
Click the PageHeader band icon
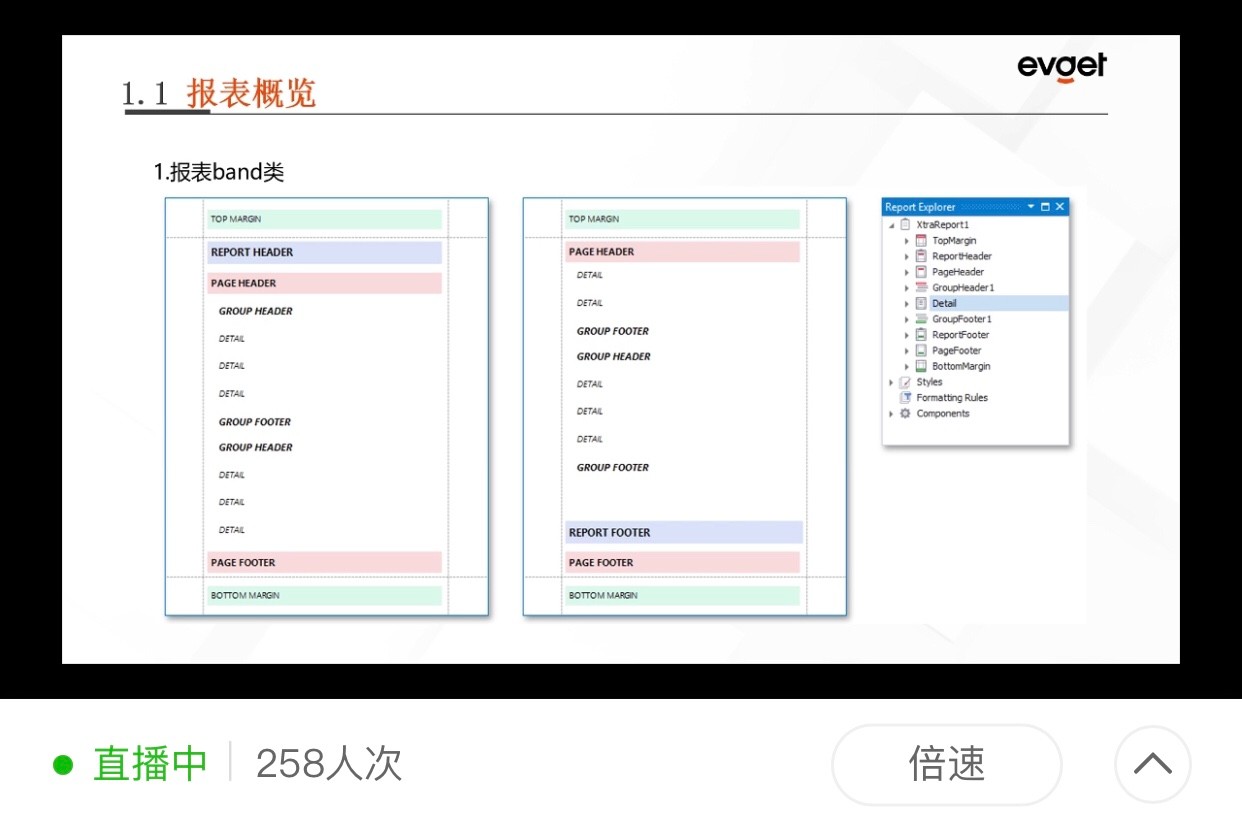(x=921, y=272)
